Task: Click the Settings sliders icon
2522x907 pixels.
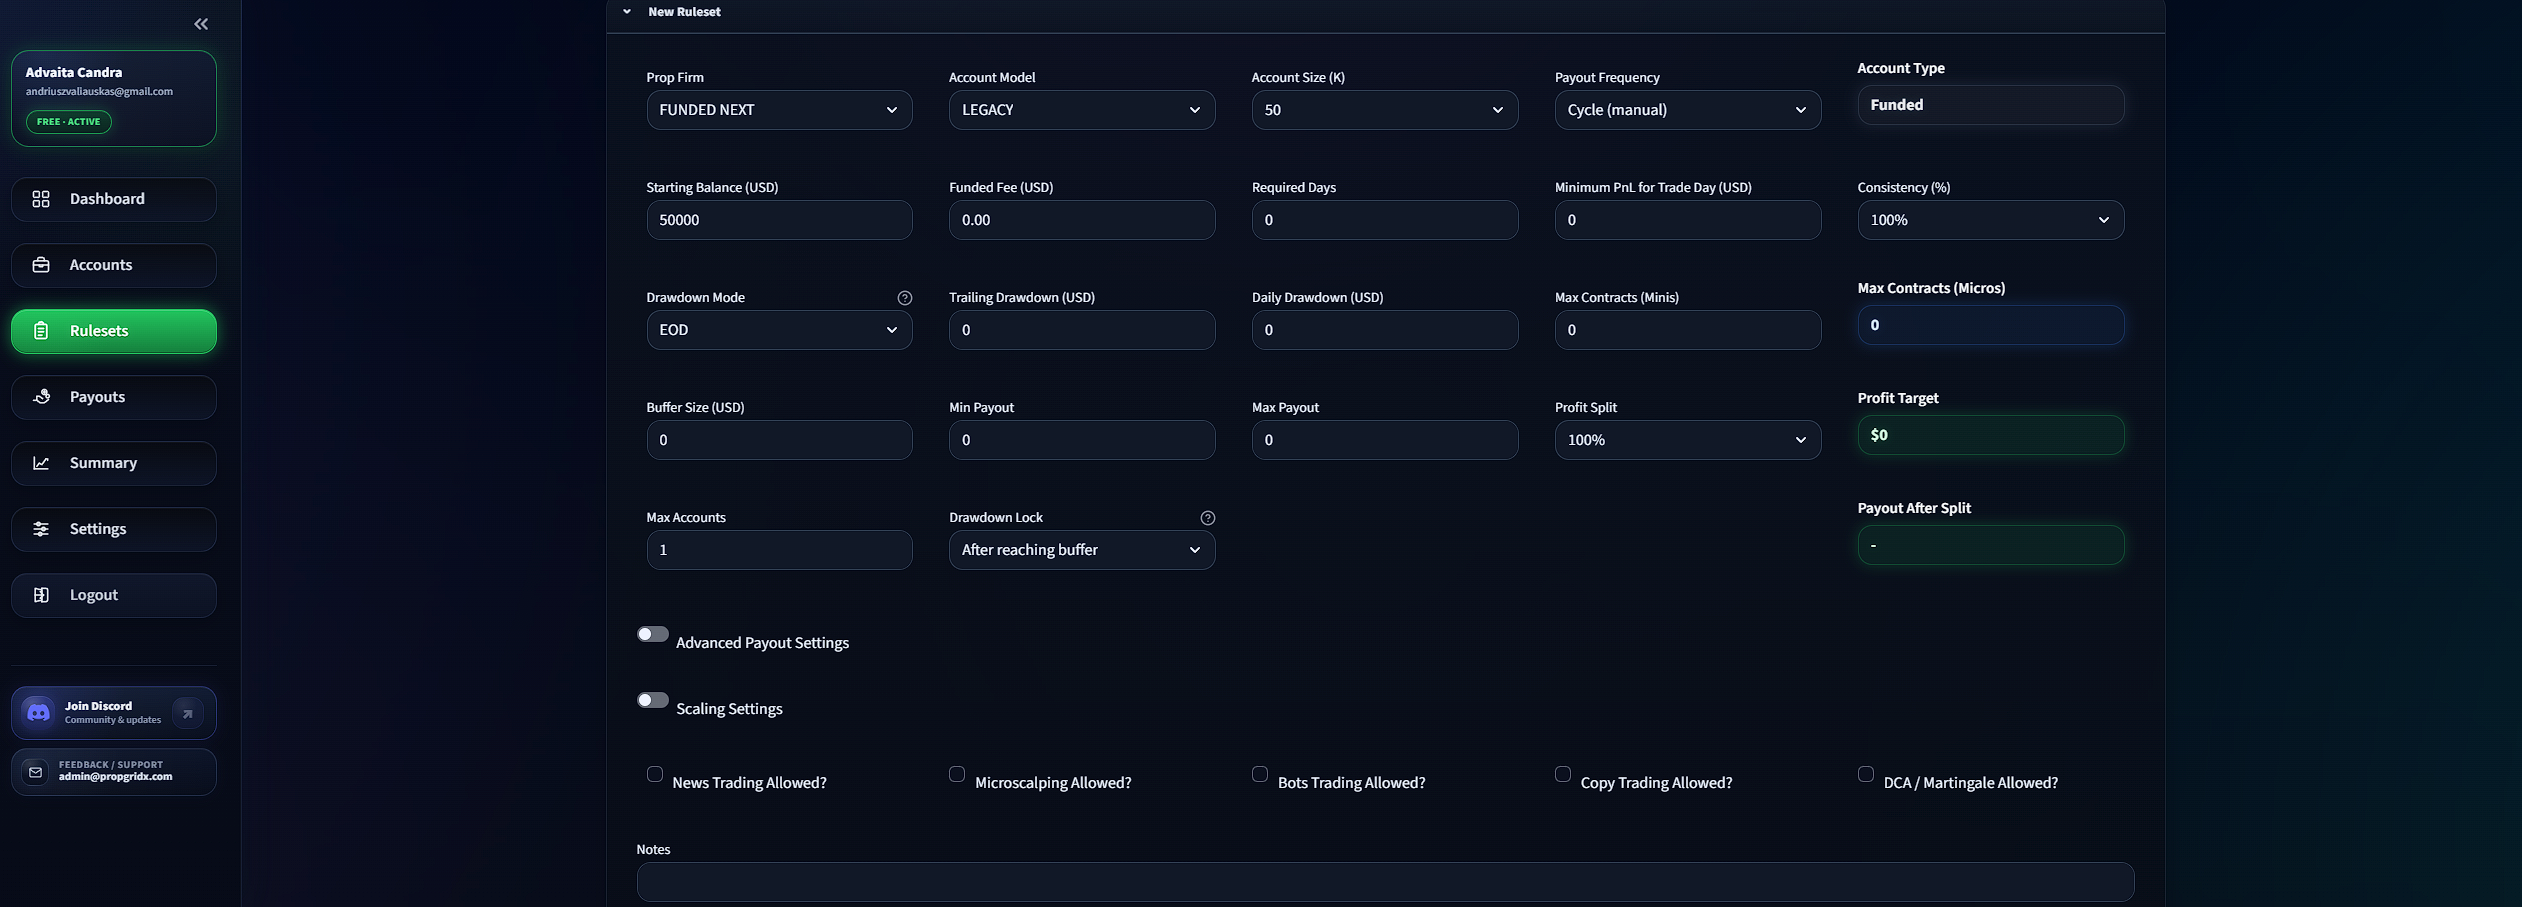Action: click(x=41, y=529)
